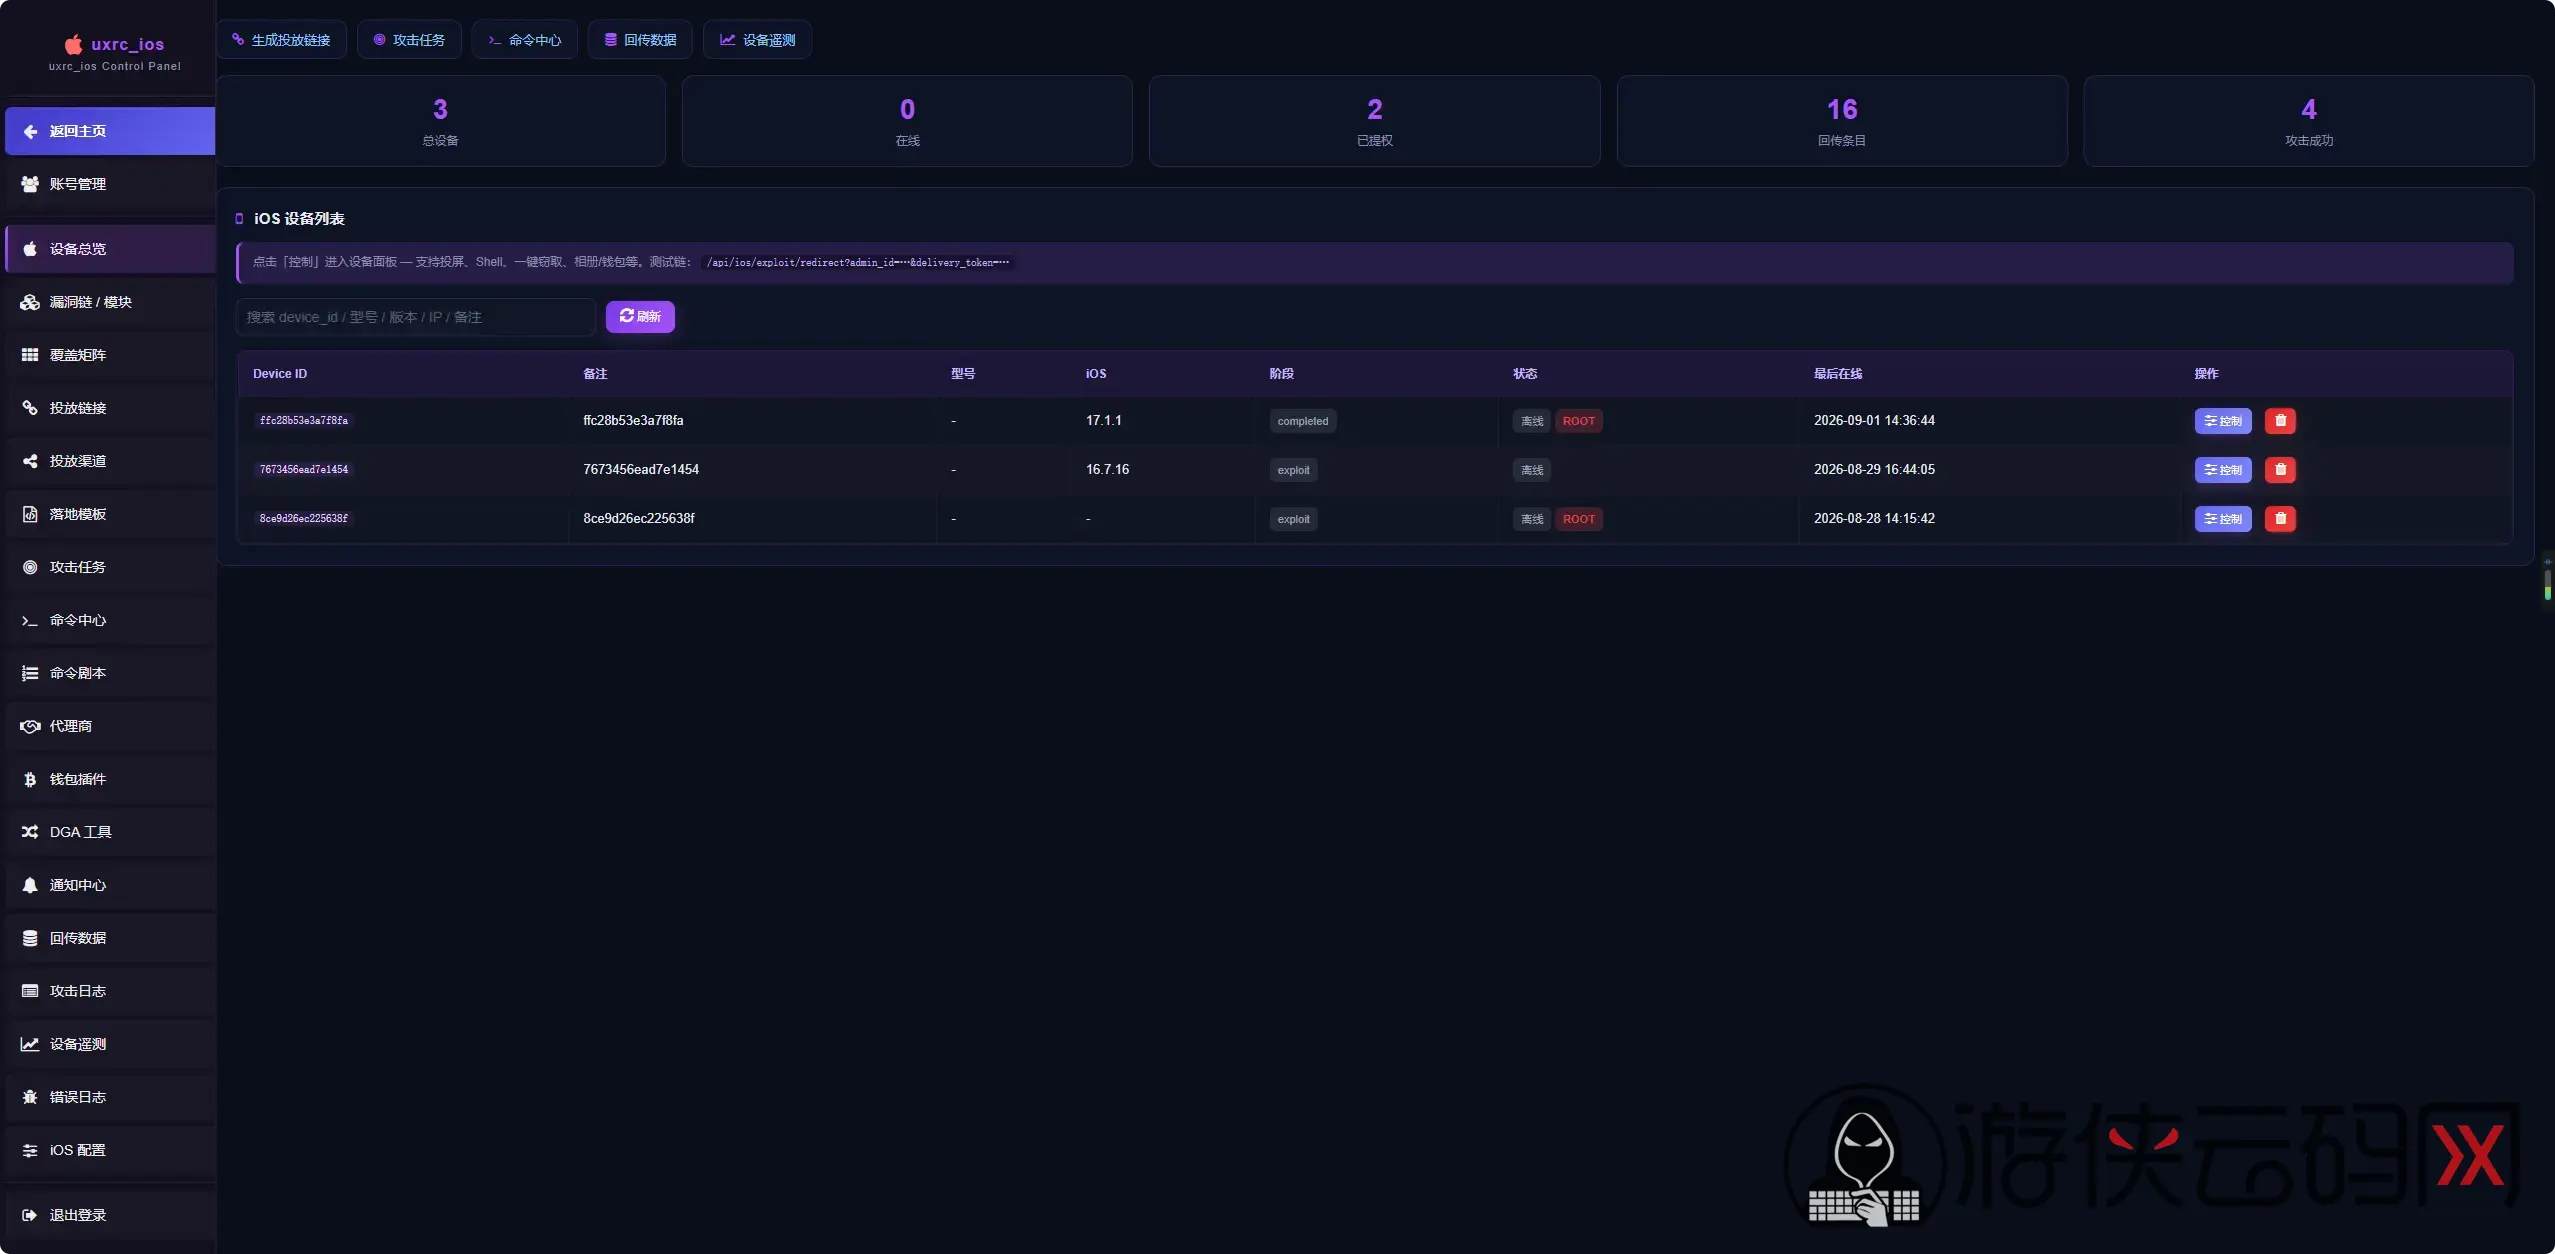Open 设备遥测 shortcut in top bar
Screen dimensions: 2555x1254
click(x=757, y=40)
